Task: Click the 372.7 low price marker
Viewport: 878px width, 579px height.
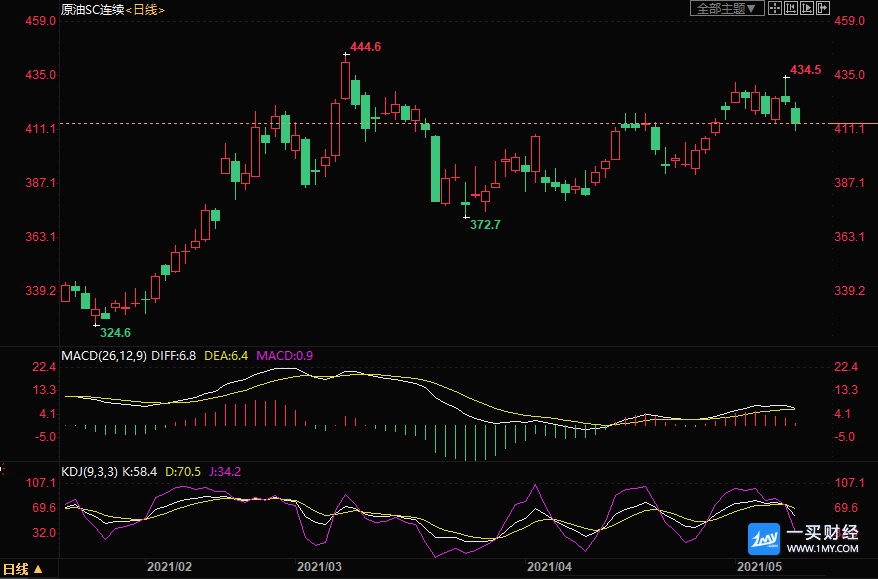Action: [485, 225]
